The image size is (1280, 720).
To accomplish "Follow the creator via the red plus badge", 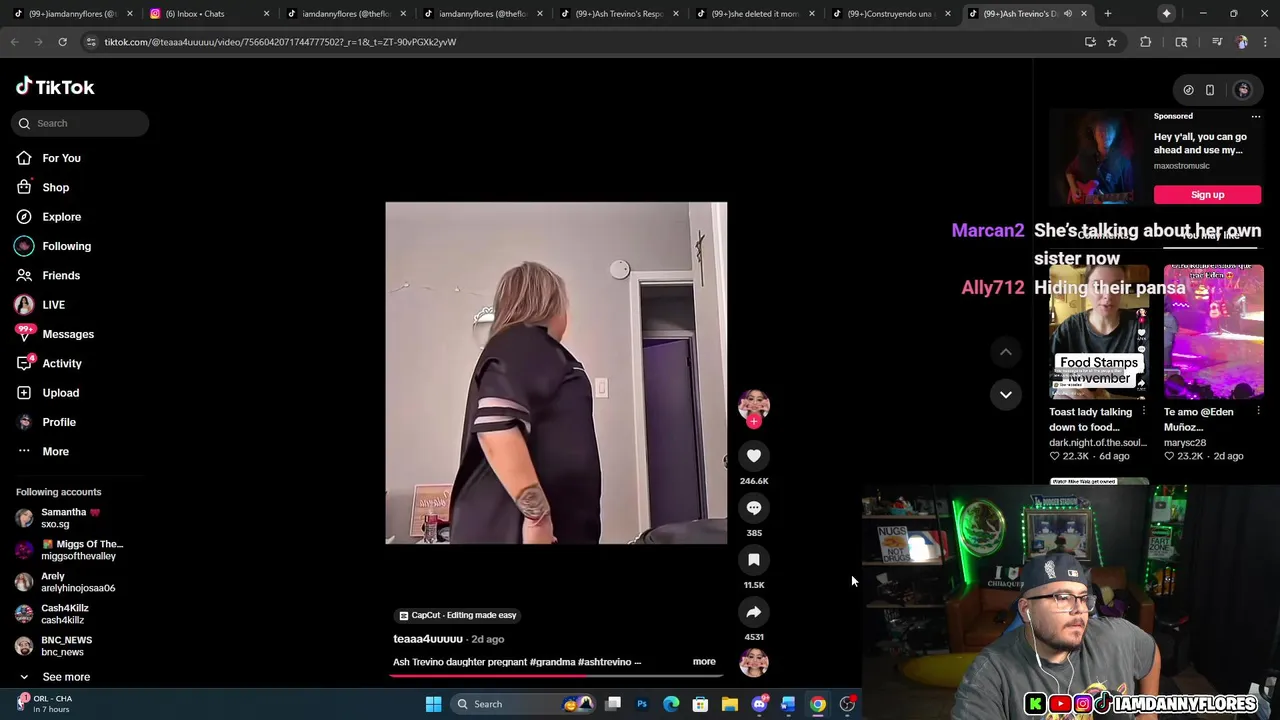I will click(x=754, y=421).
